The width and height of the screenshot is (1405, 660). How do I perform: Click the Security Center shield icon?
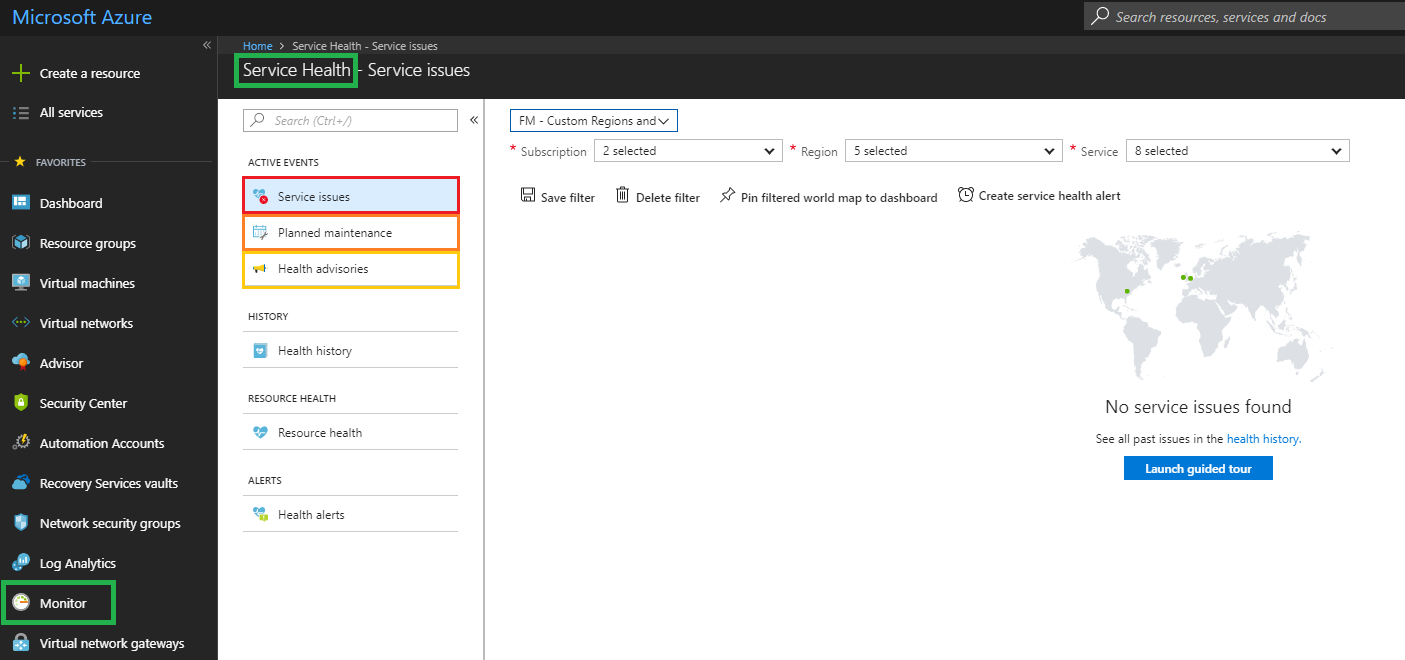pos(21,403)
